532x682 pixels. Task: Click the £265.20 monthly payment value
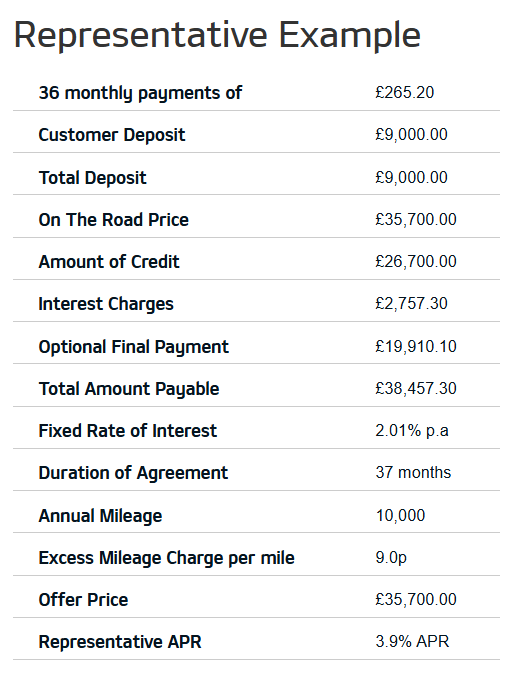click(x=405, y=92)
